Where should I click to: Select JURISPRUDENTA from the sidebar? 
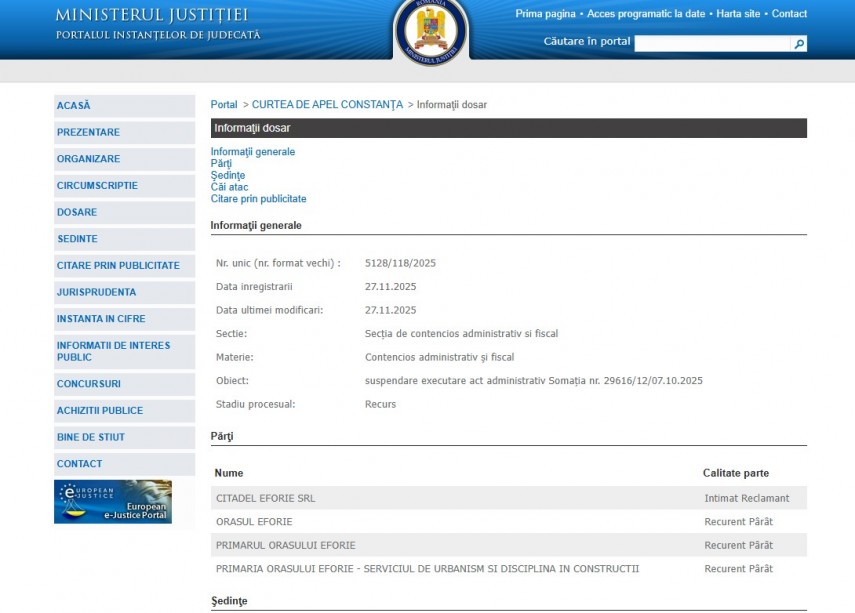tap(96, 292)
